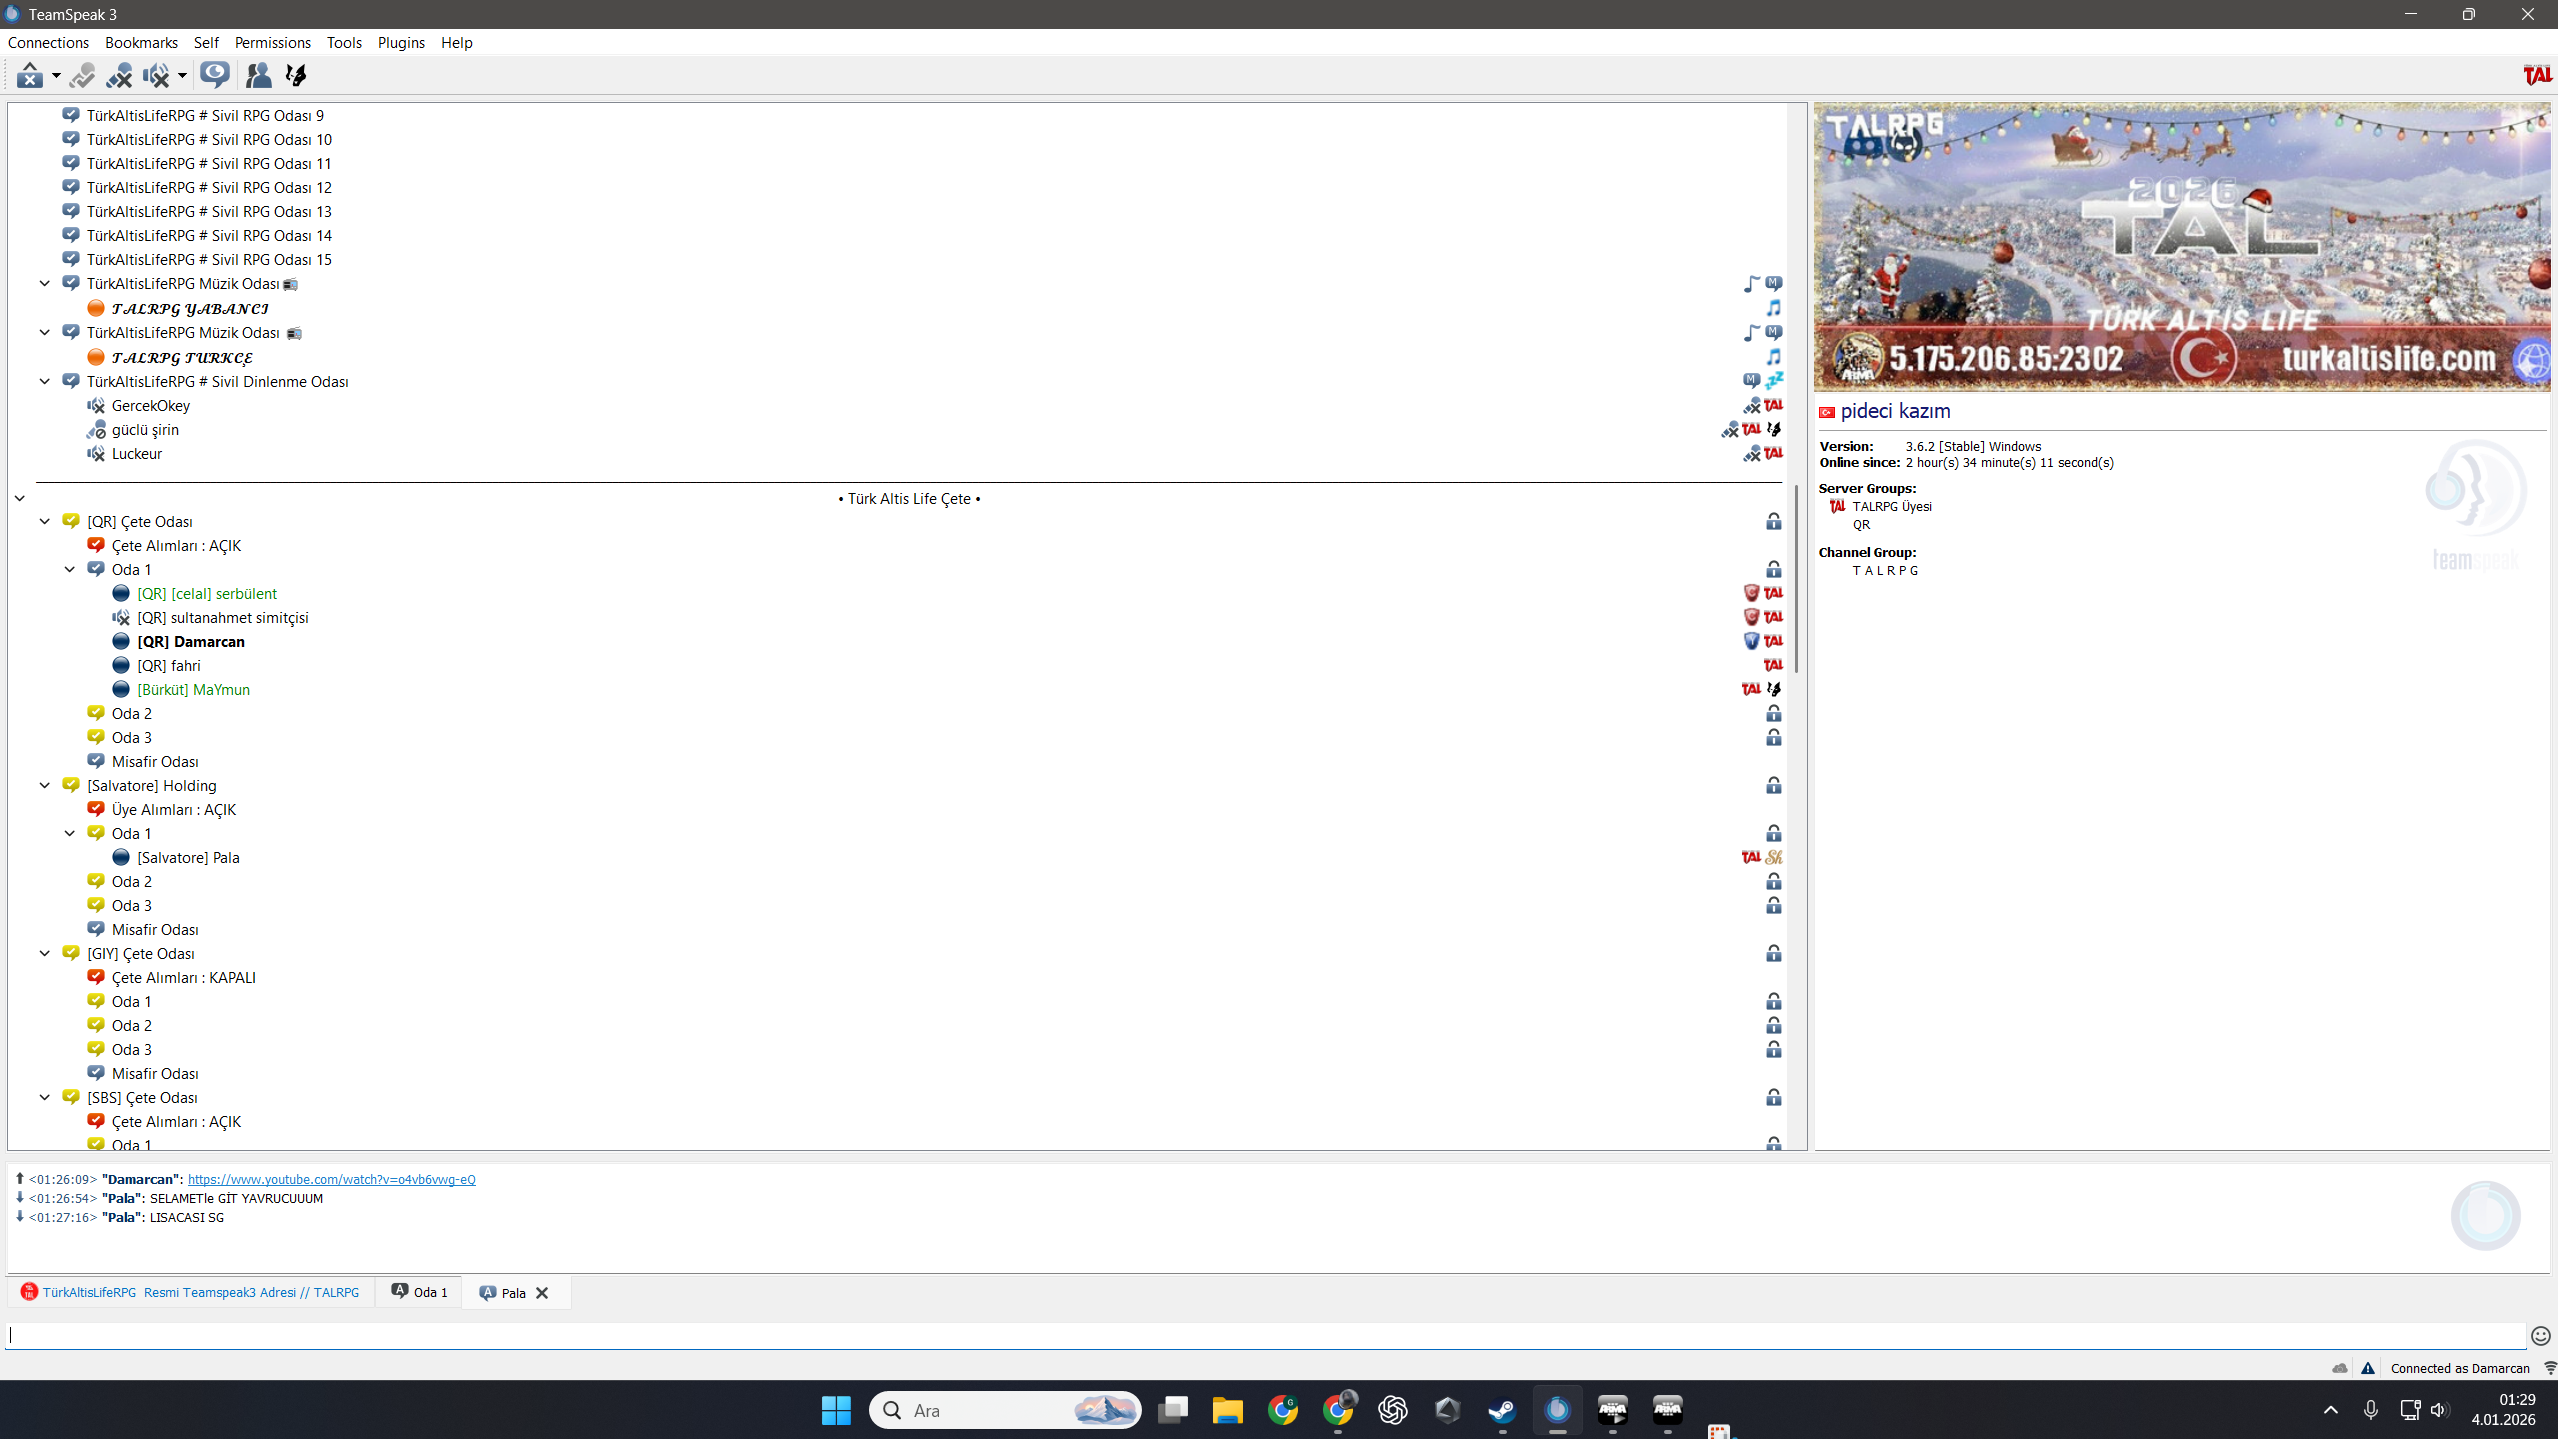Open the Self menu
Image resolution: width=2558 pixels, height=1439 pixels.
tap(206, 43)
